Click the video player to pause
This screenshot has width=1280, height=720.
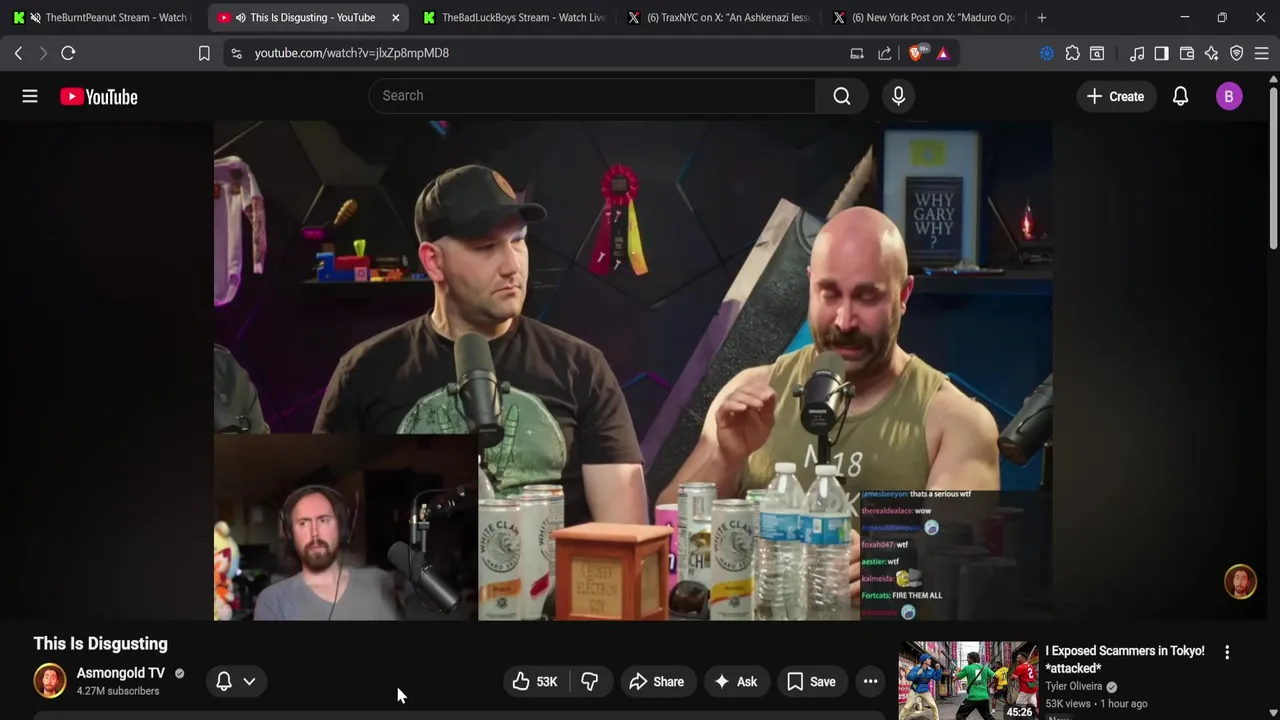coord(632,370)
